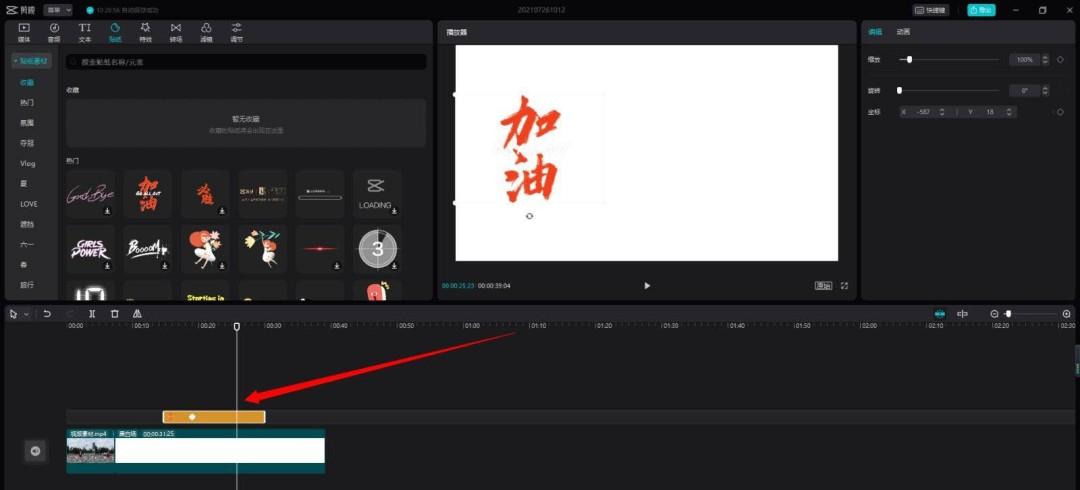
Task: Collapse the 贴纸素材 sticker category list
Action: tap(31, 62)
